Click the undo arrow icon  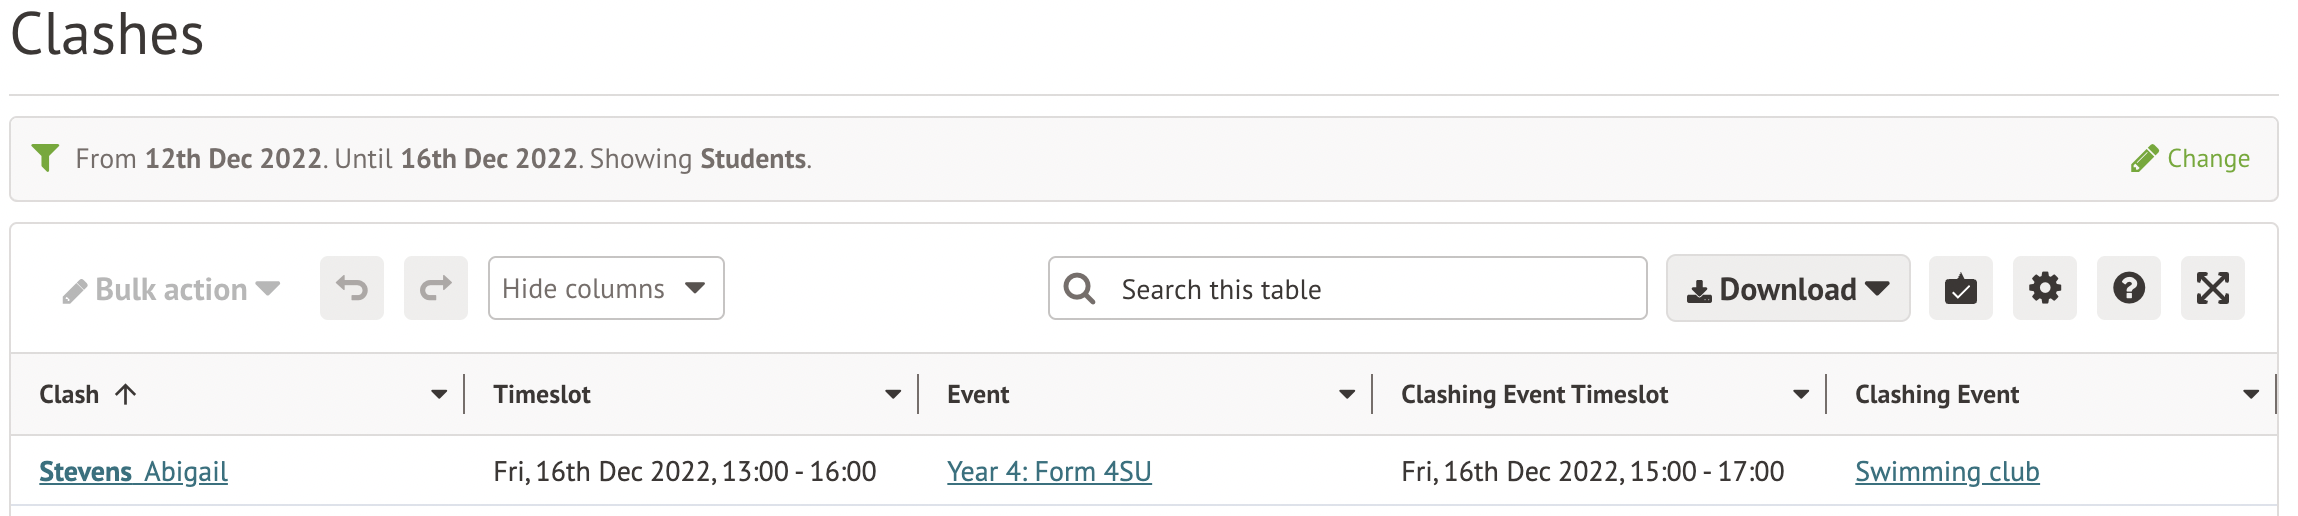352,289
